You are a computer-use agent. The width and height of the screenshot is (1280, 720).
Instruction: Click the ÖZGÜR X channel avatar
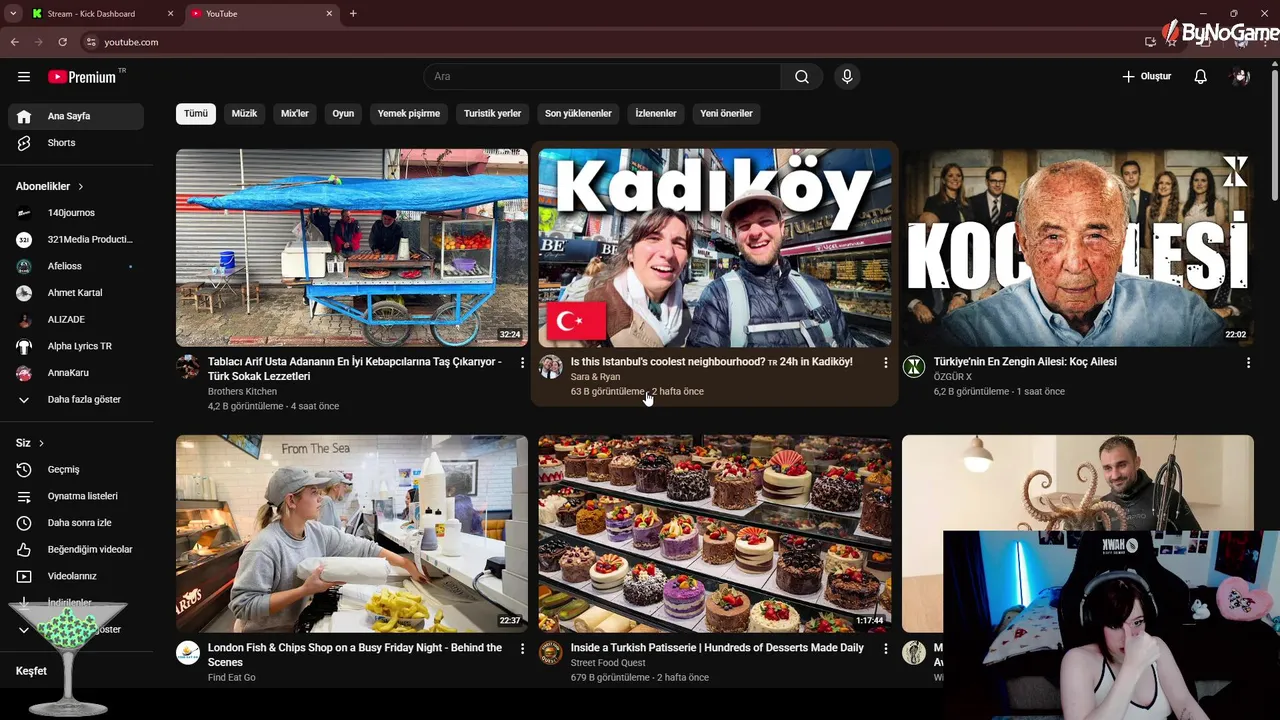[914, 367]
